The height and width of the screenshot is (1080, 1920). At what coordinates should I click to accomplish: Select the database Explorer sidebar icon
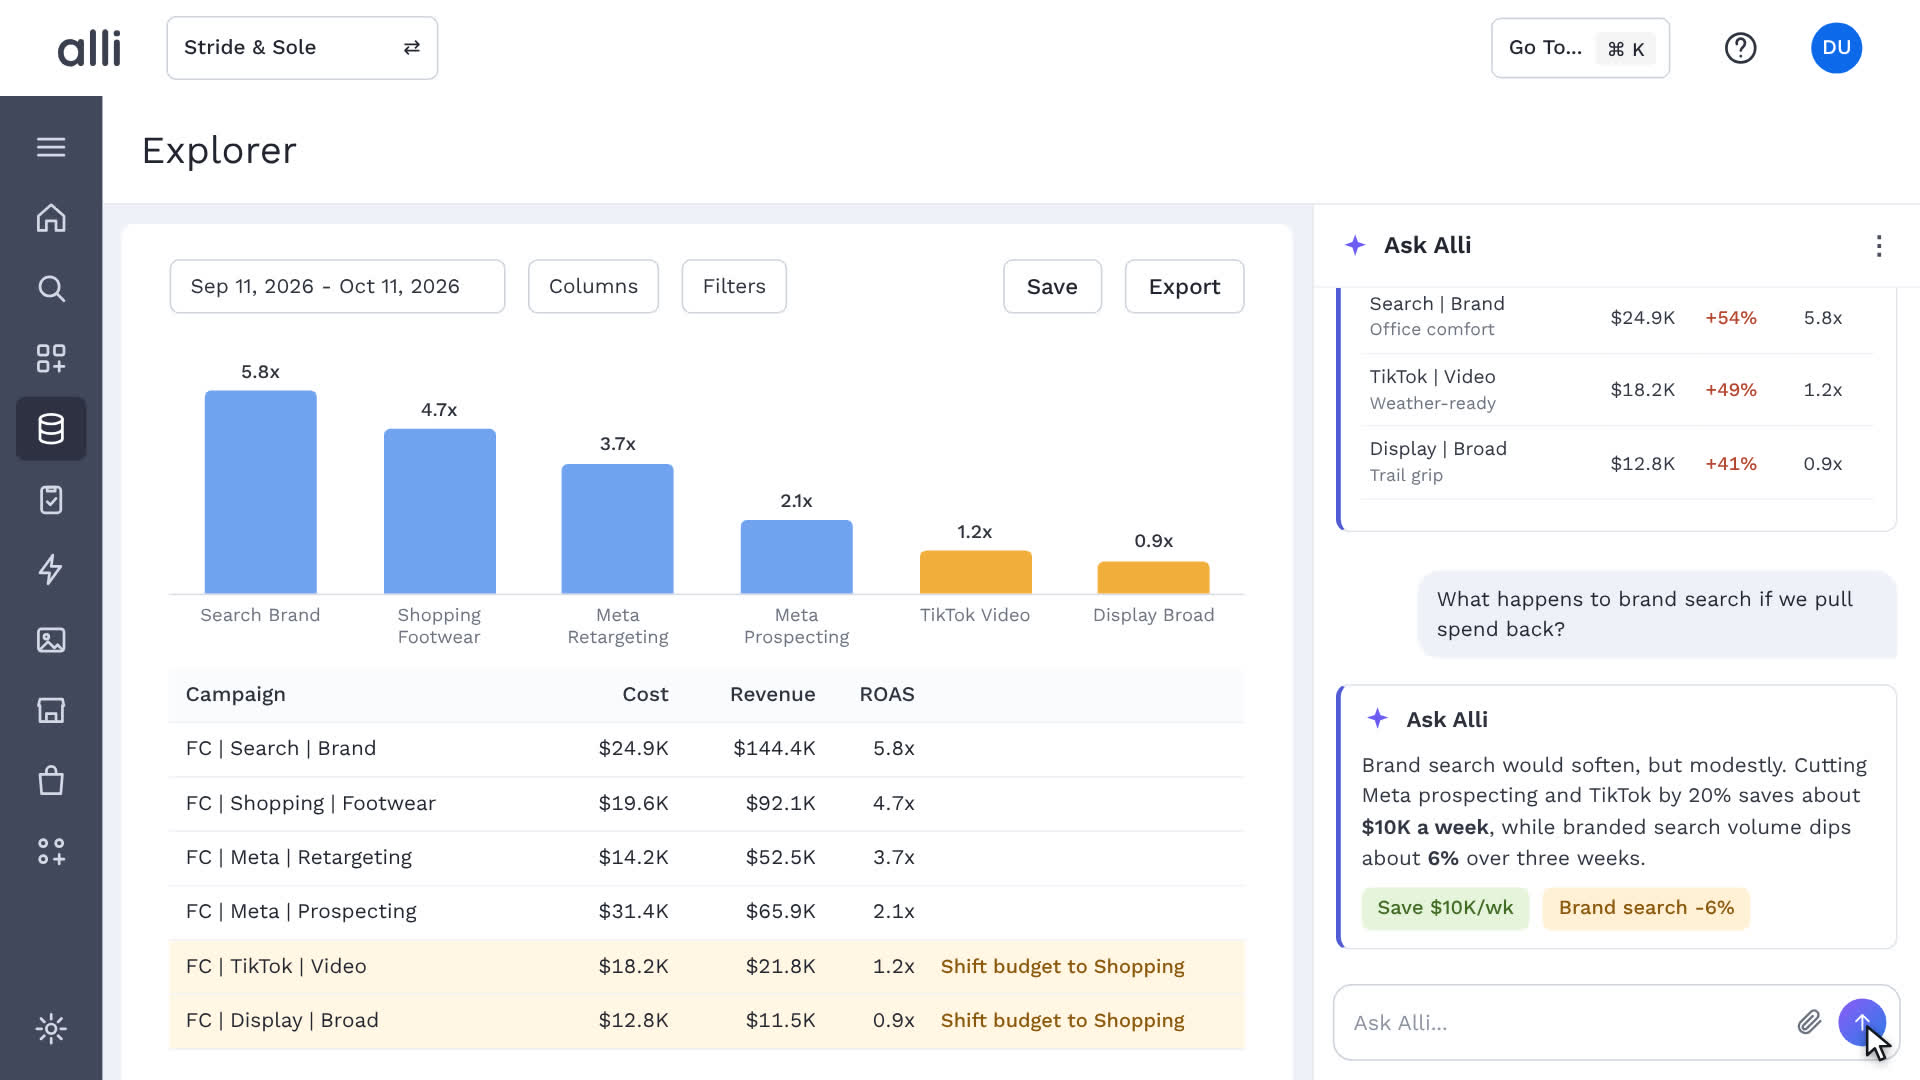tap(51, 429)
